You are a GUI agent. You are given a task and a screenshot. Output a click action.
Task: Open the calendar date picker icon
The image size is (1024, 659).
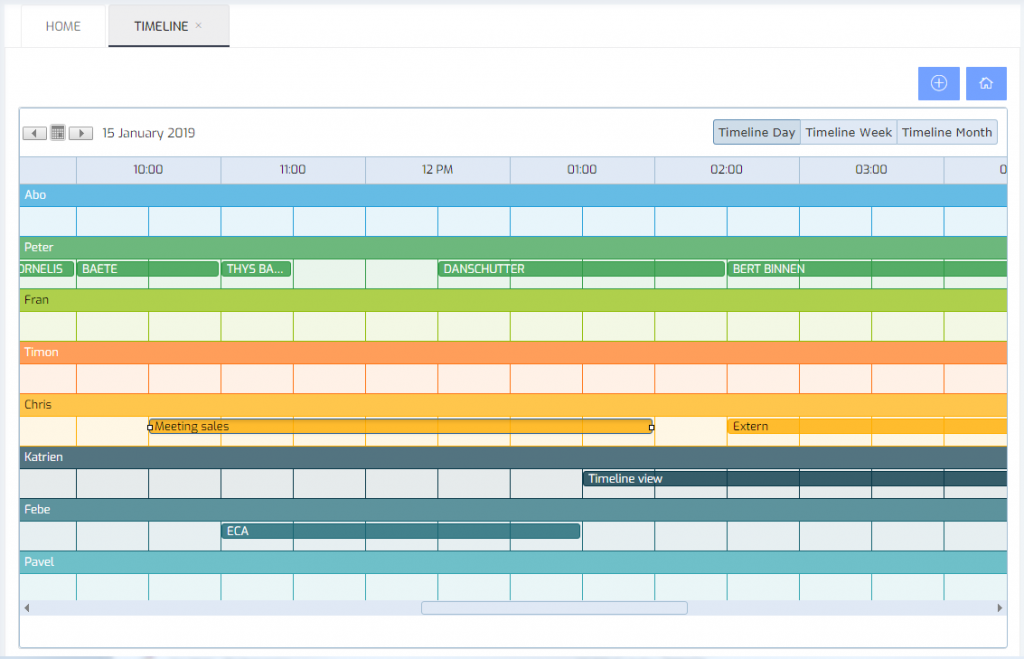coord(57,133)
